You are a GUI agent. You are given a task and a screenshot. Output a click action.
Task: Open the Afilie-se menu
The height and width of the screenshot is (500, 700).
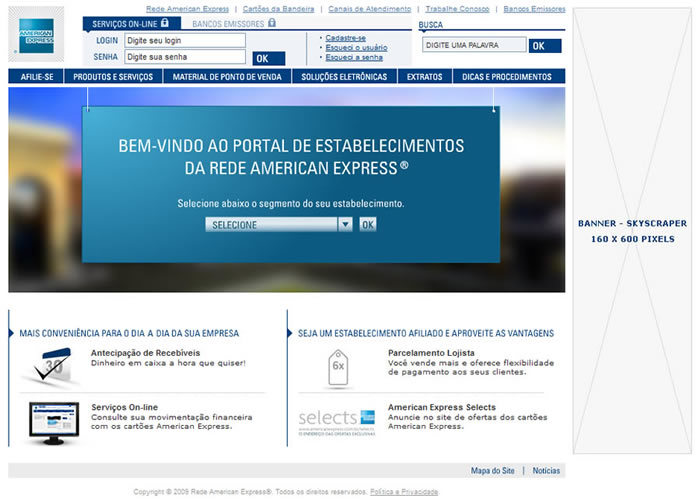37,77
